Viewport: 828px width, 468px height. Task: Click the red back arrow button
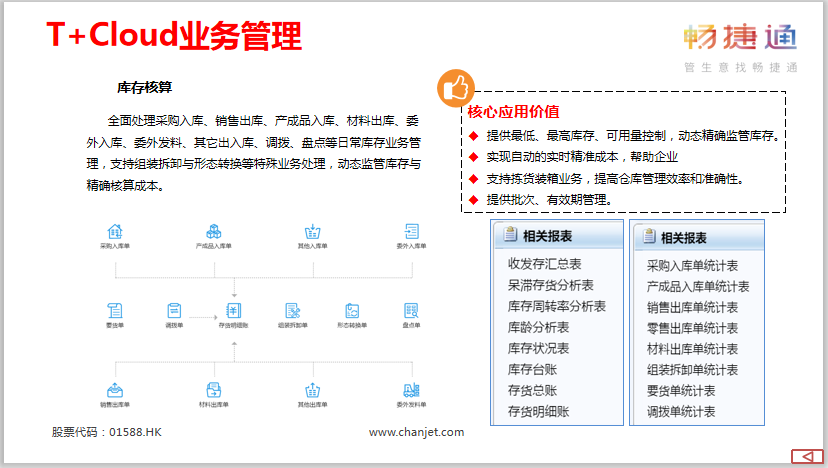coord(807,456)
